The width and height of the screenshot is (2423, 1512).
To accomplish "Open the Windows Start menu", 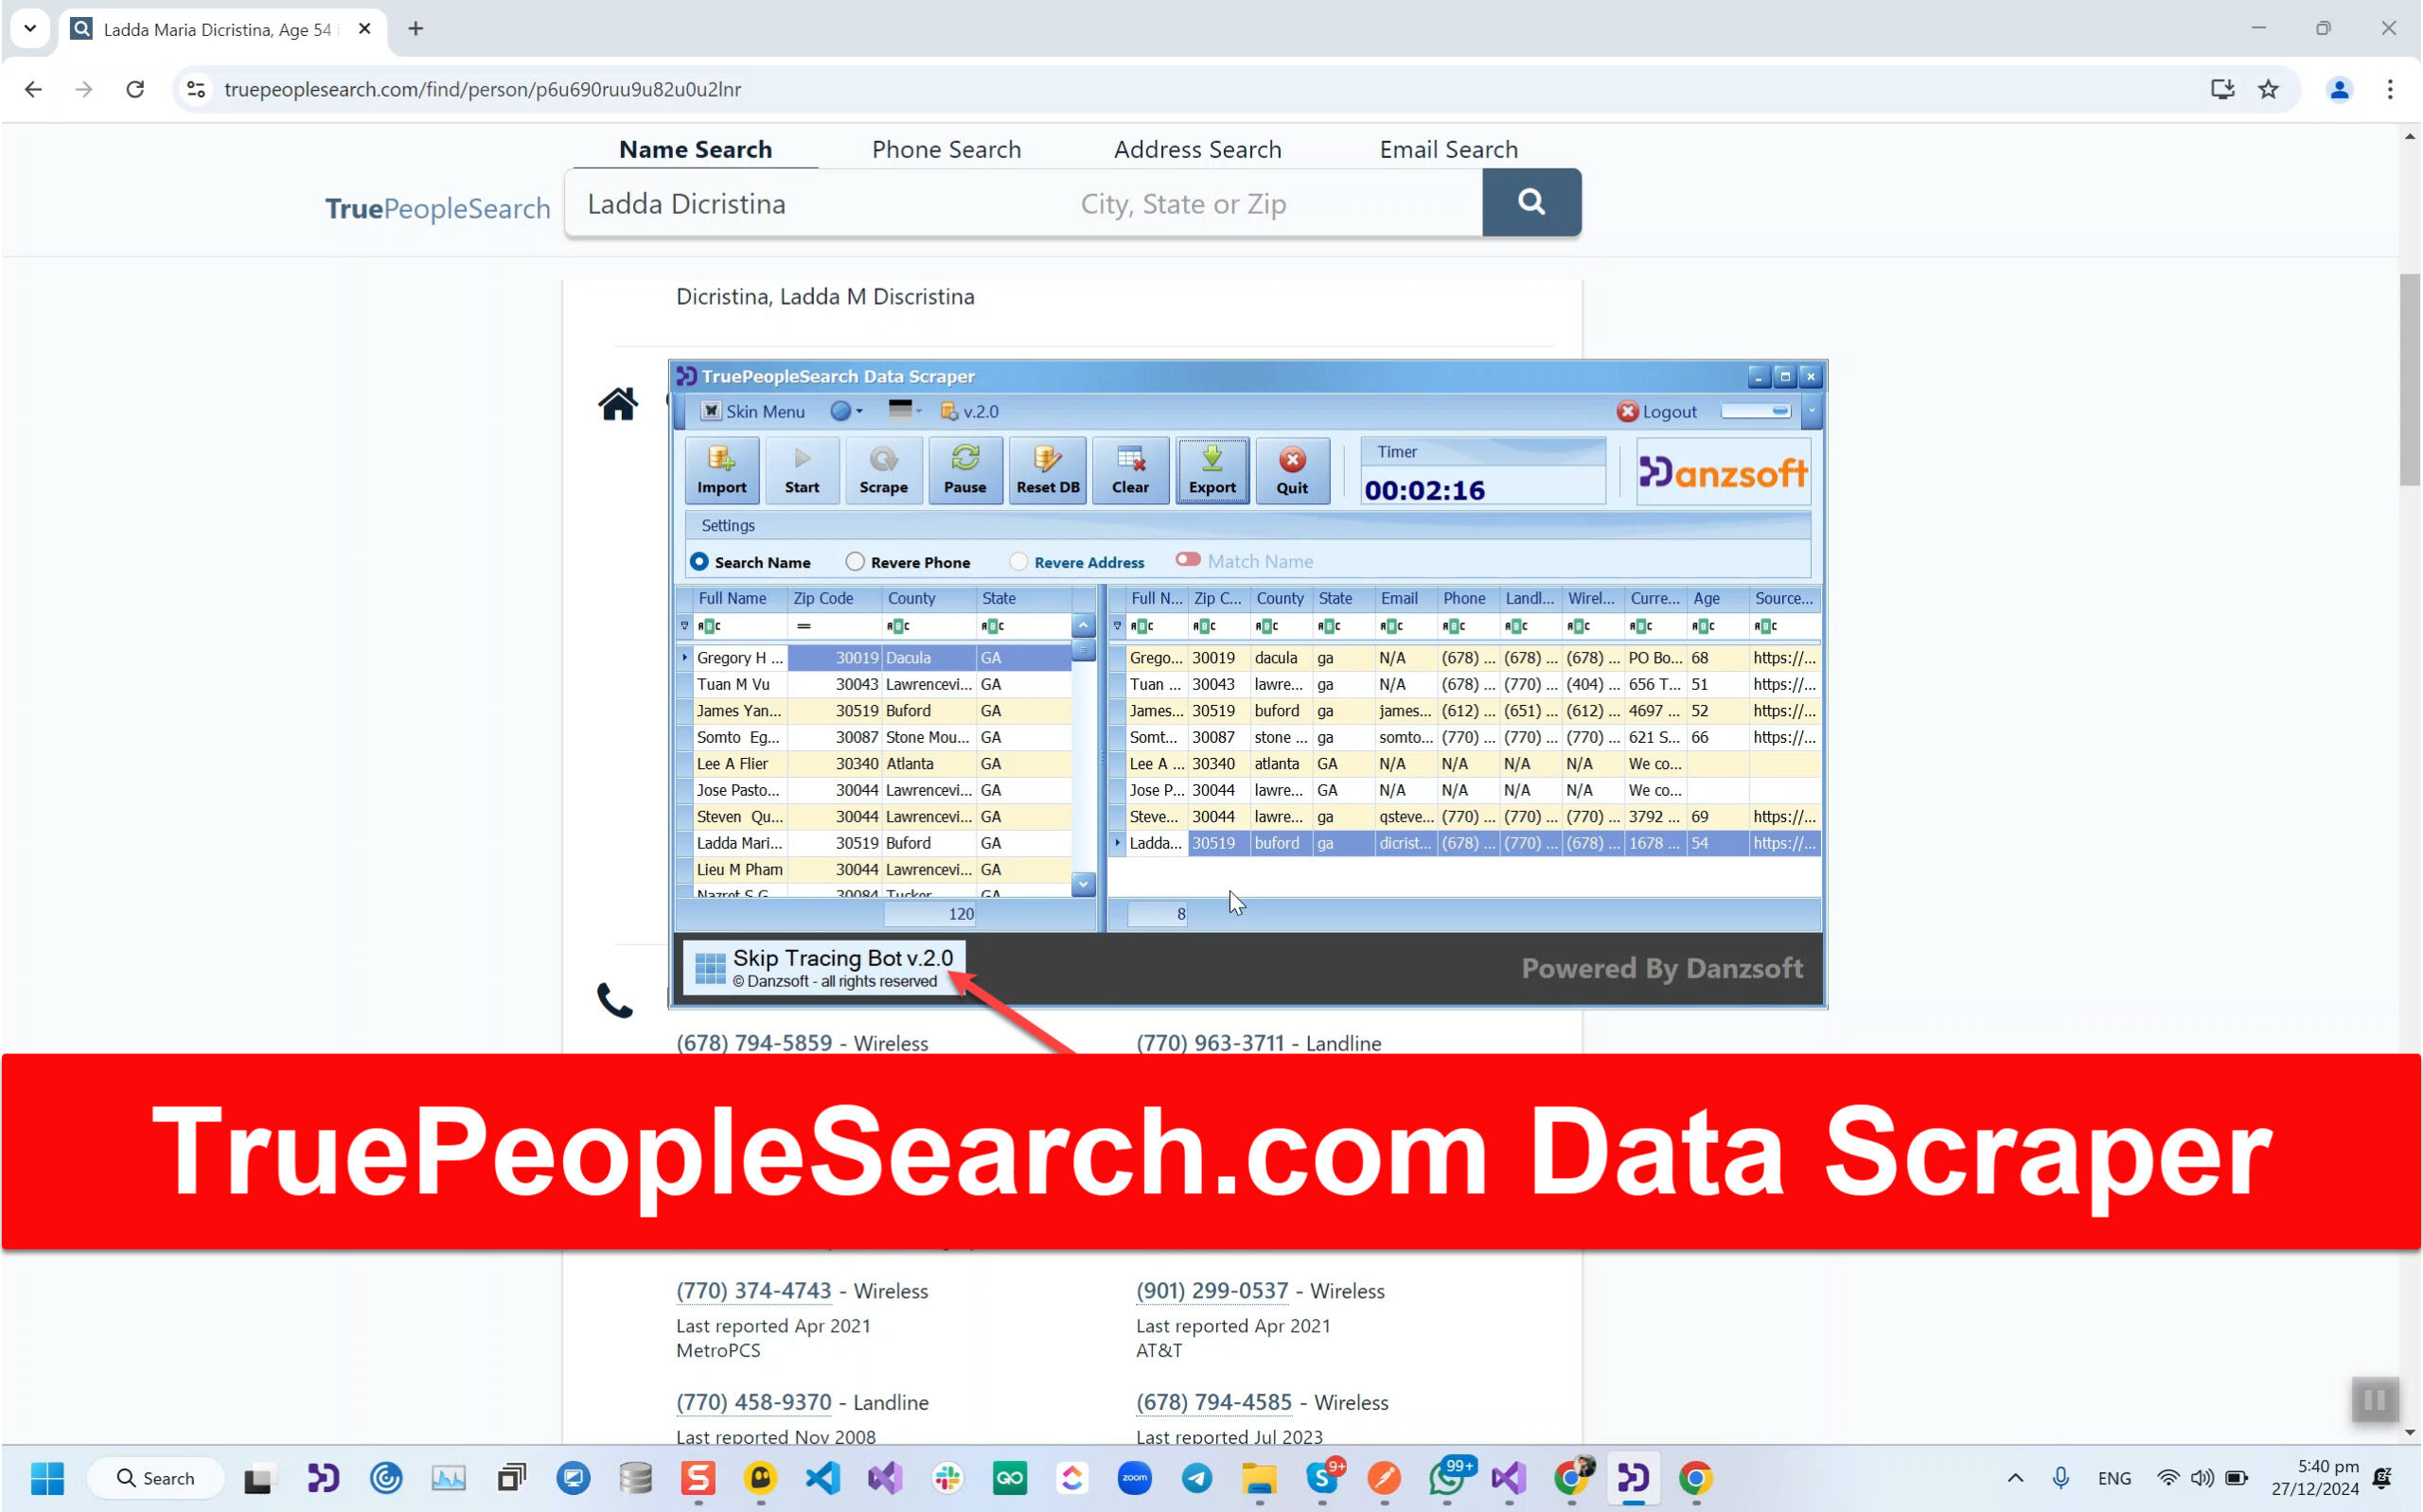I will pos(47,1477).
